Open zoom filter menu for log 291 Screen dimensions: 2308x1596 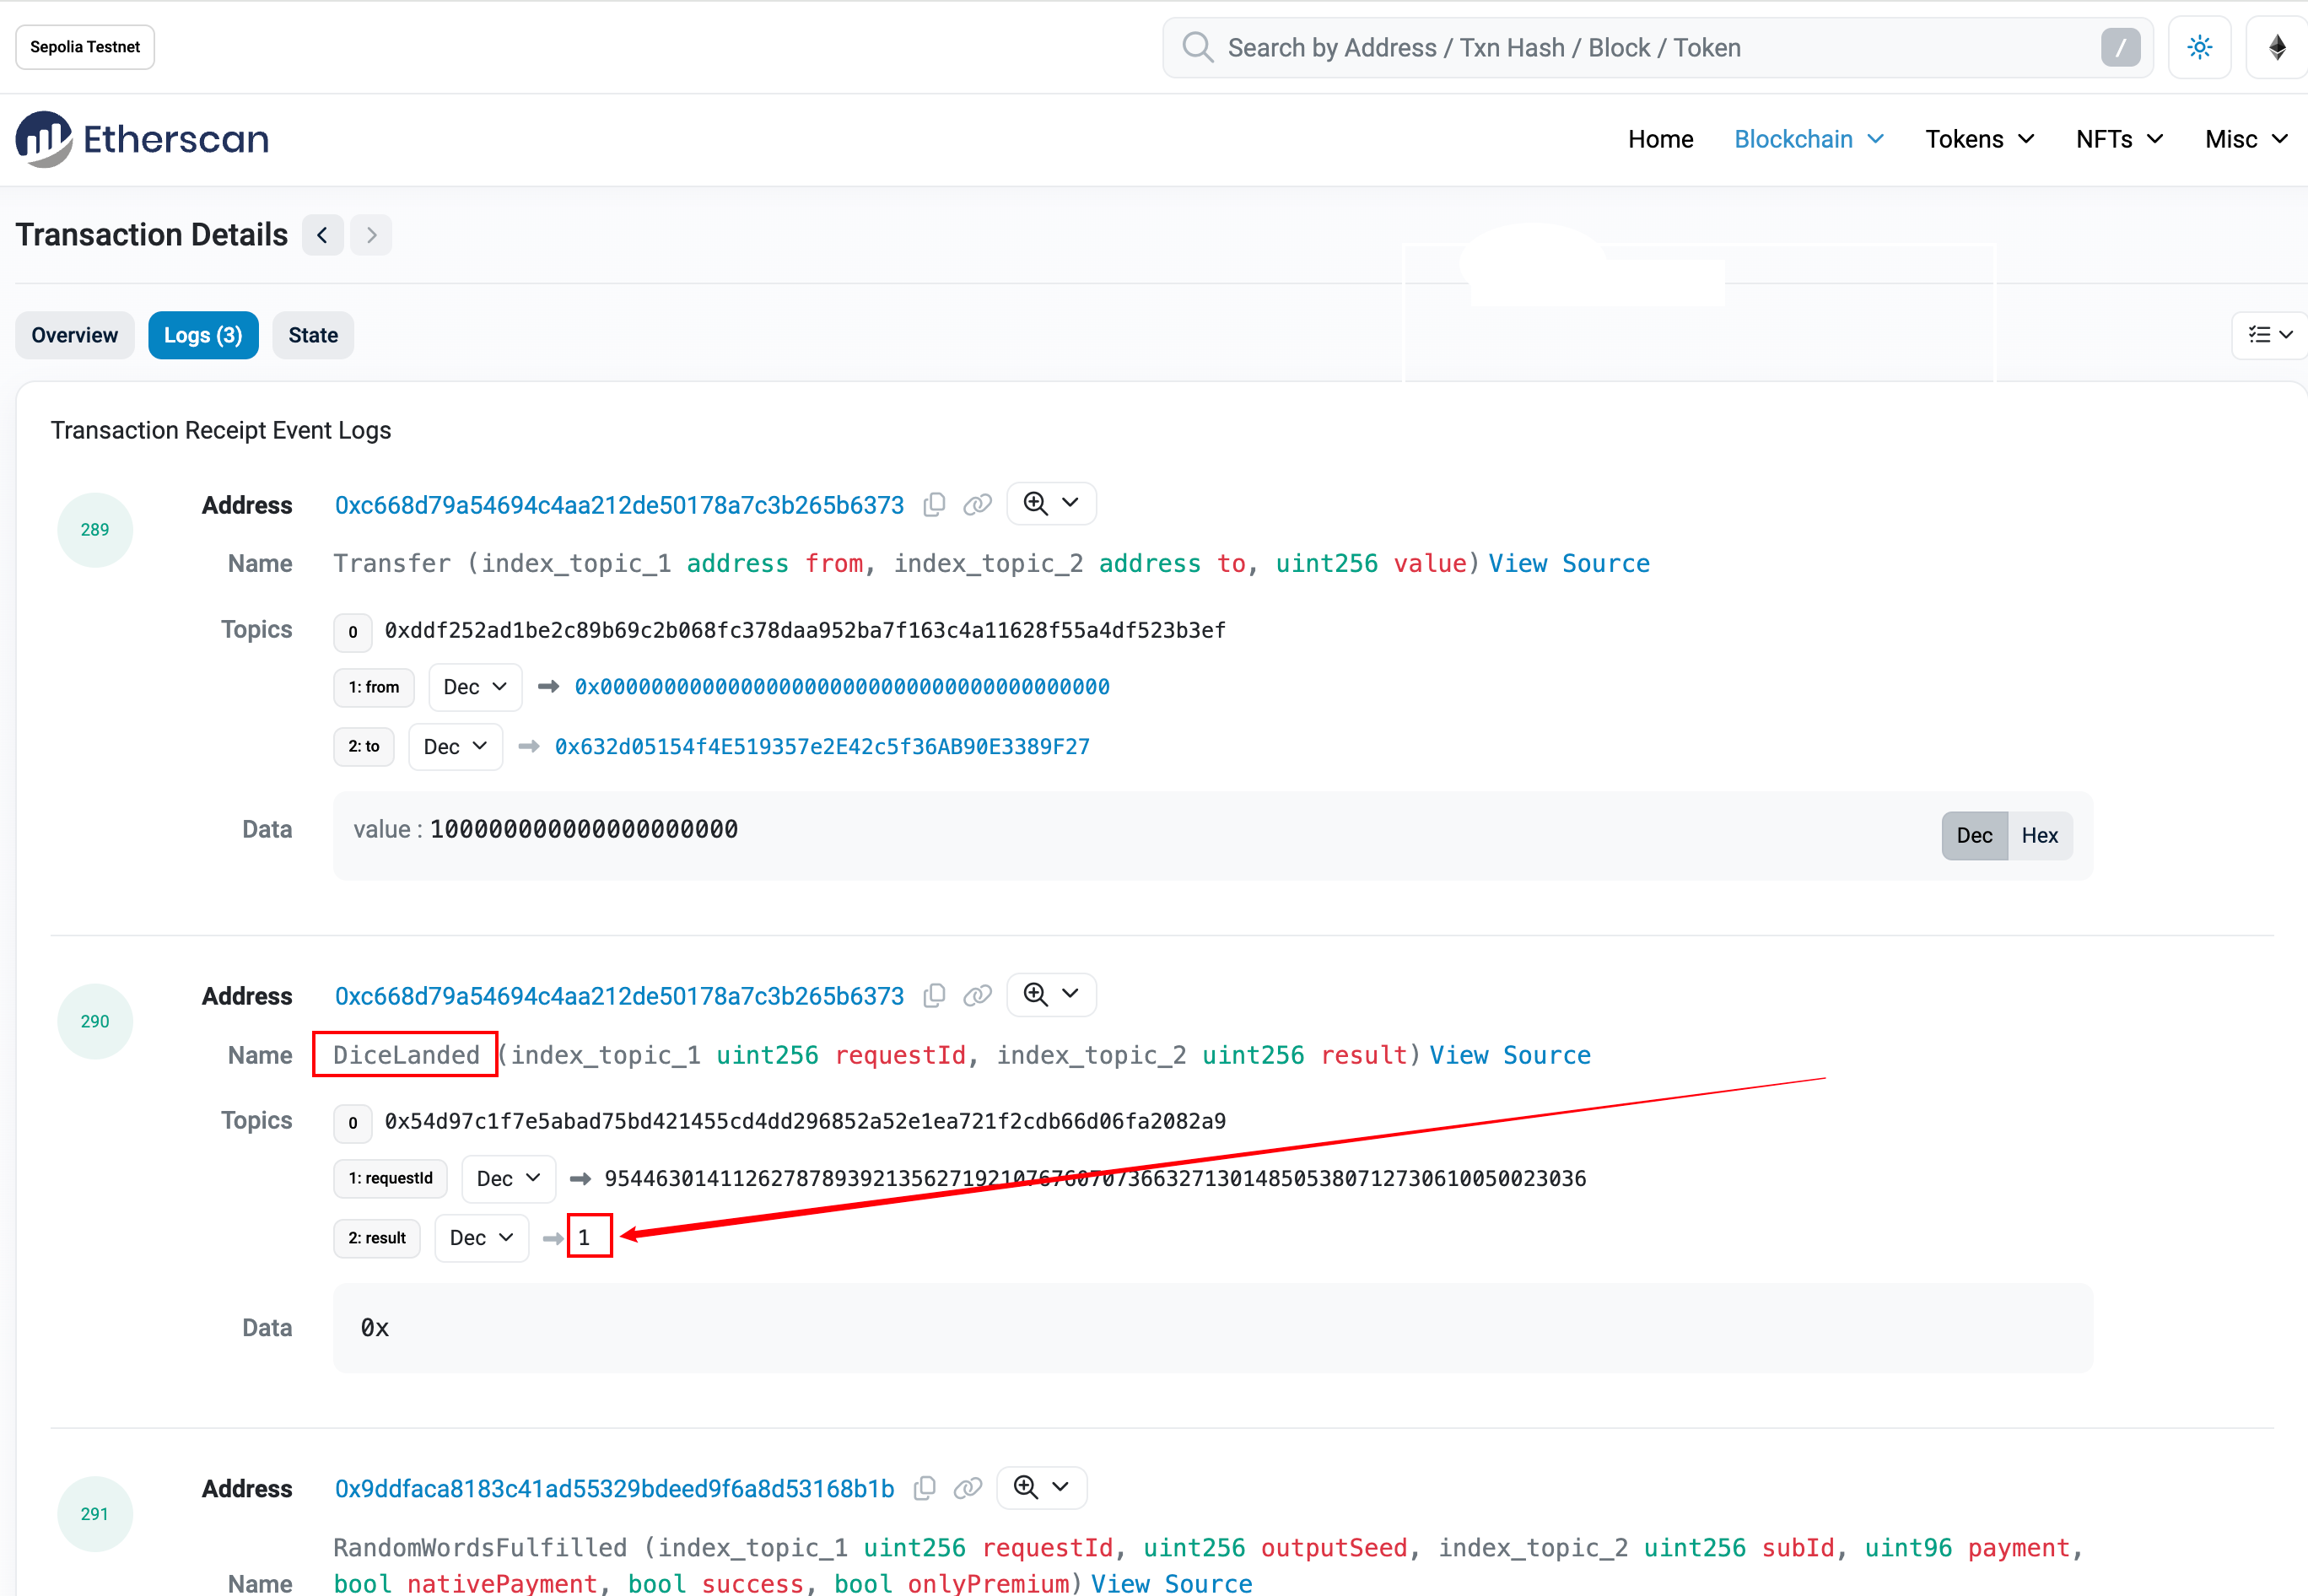(x=1041, y=1487)
